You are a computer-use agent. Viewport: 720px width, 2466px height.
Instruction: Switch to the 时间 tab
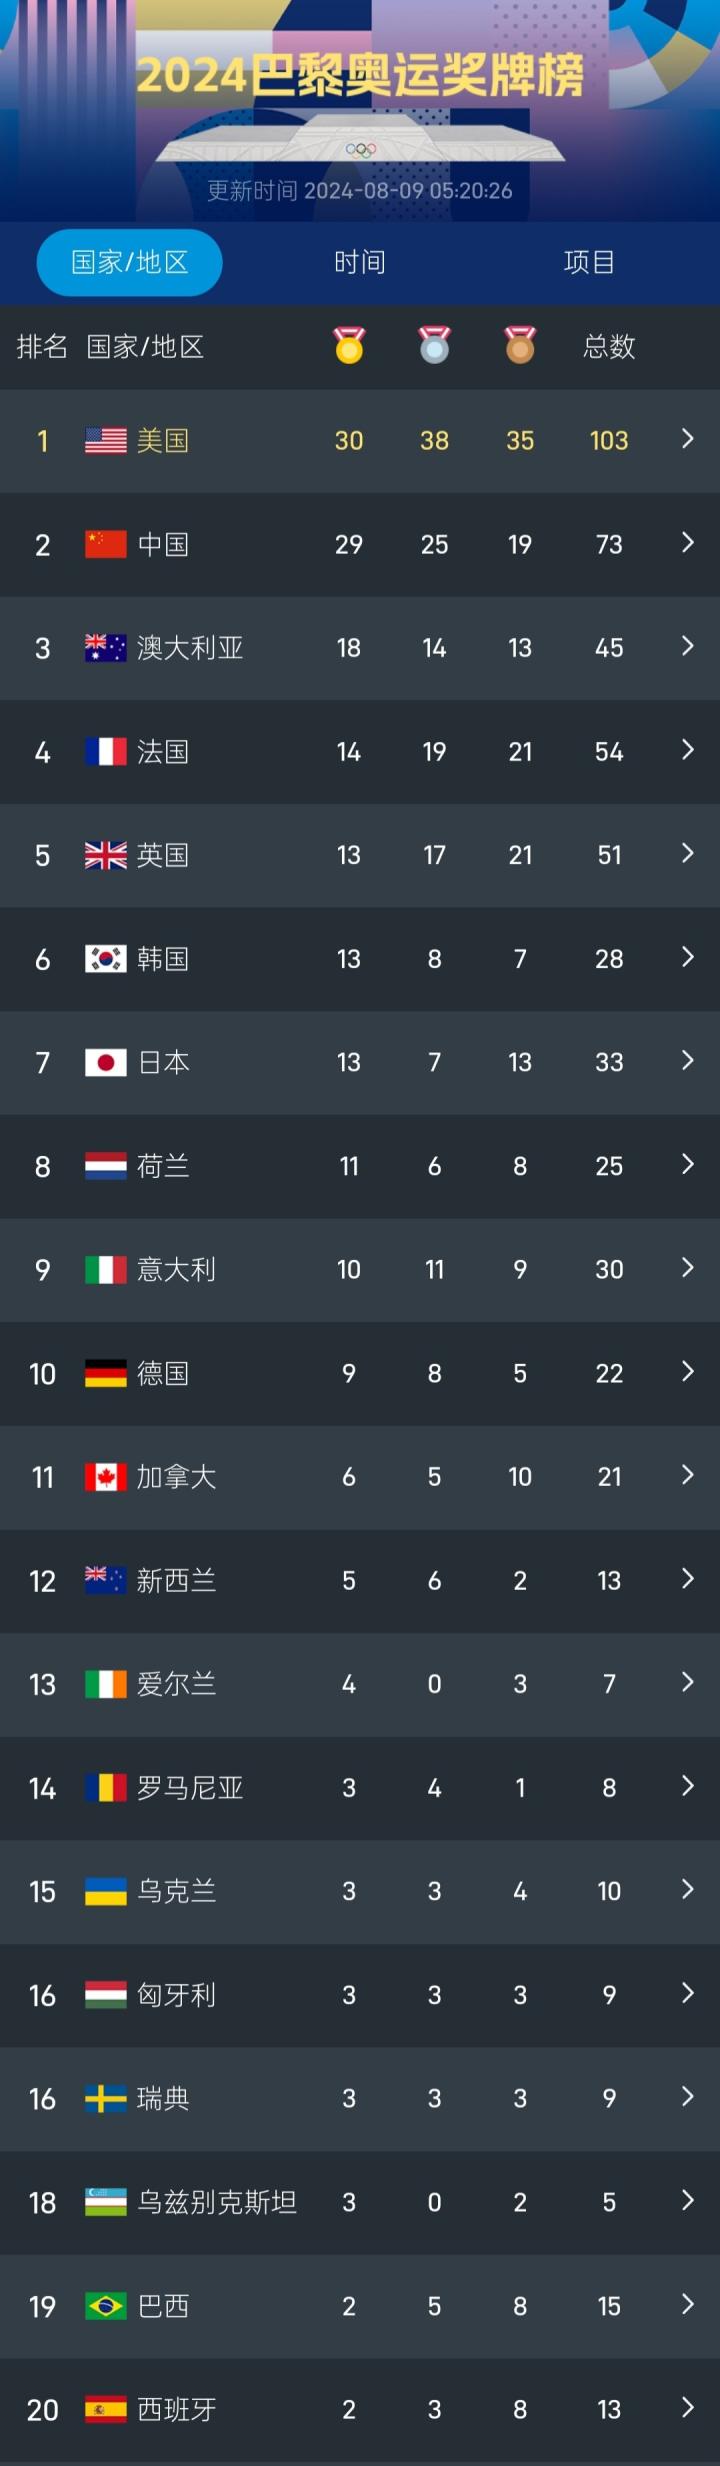coord(359,262)
